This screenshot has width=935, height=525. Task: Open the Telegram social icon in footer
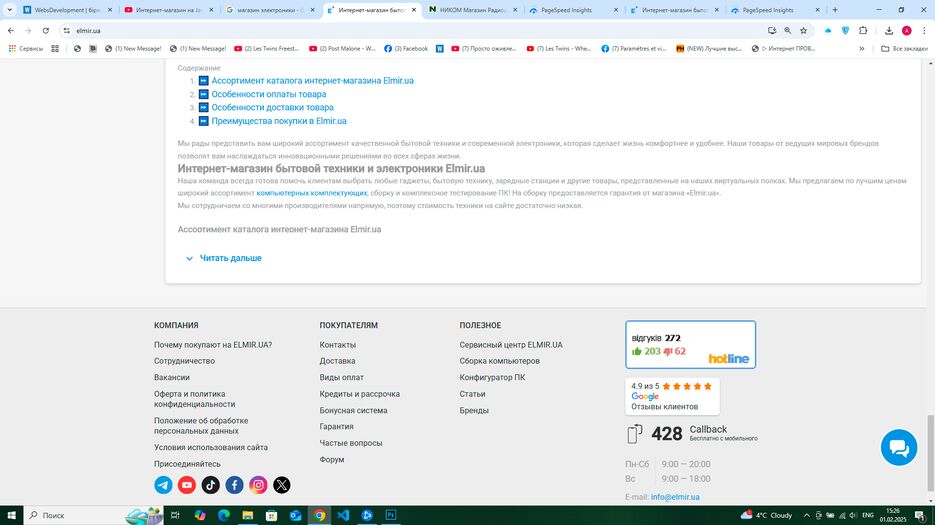tap(163, 485)
